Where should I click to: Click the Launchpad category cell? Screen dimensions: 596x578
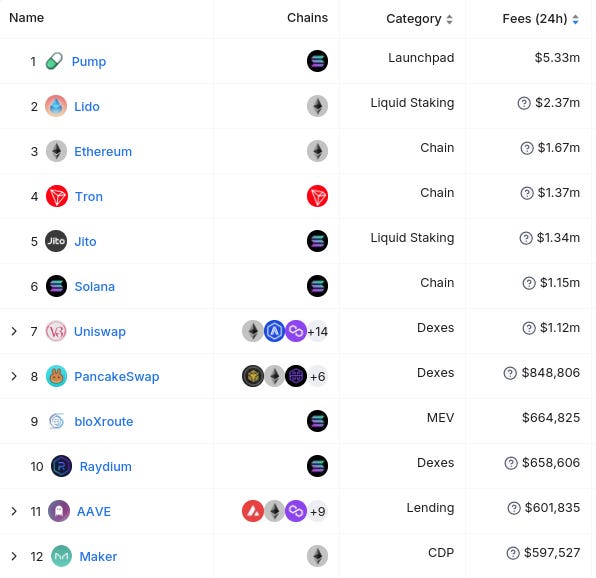coord(421,58)
